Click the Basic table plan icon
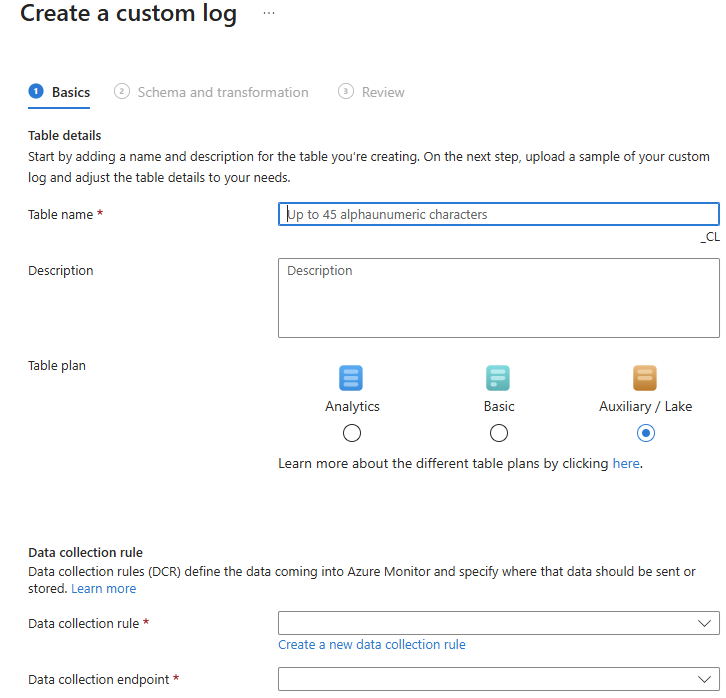Screen dimensions: 726x698 coord(498,378)
